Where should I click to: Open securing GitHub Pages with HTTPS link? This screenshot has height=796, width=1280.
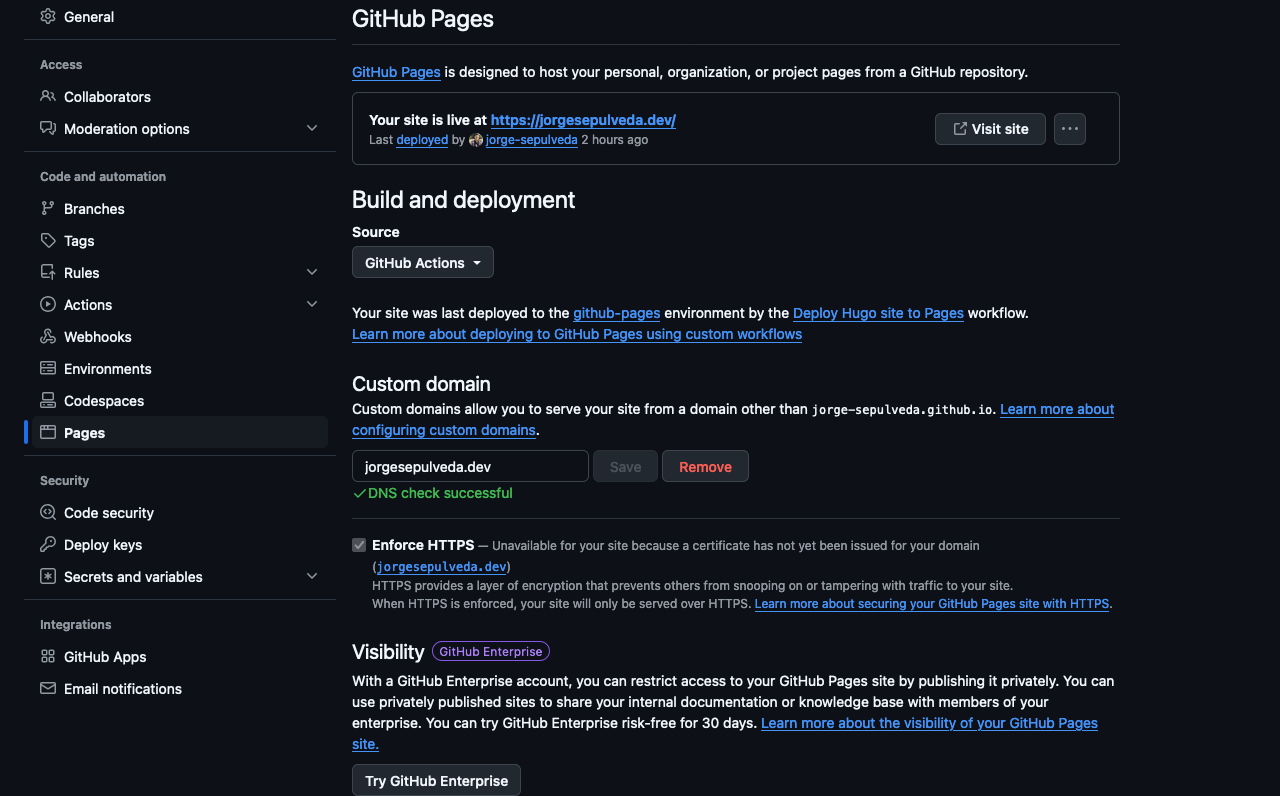932,604
